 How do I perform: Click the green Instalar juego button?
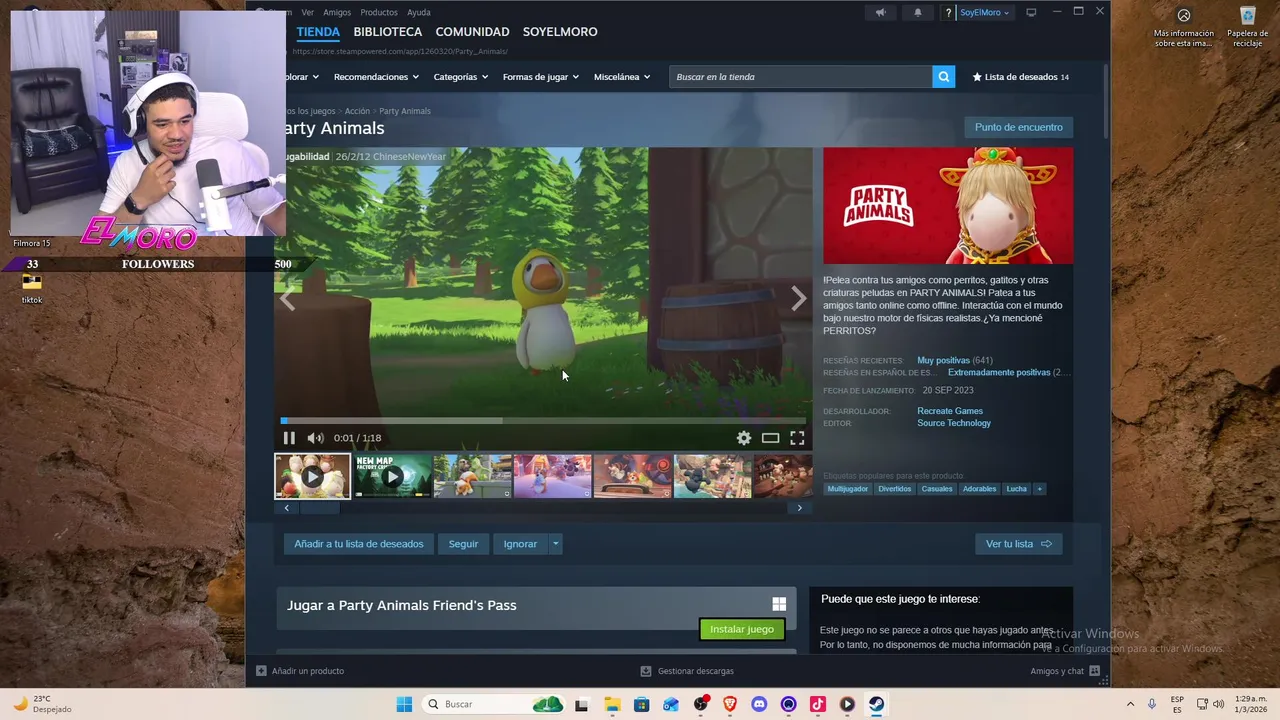[x=742, y=629]
